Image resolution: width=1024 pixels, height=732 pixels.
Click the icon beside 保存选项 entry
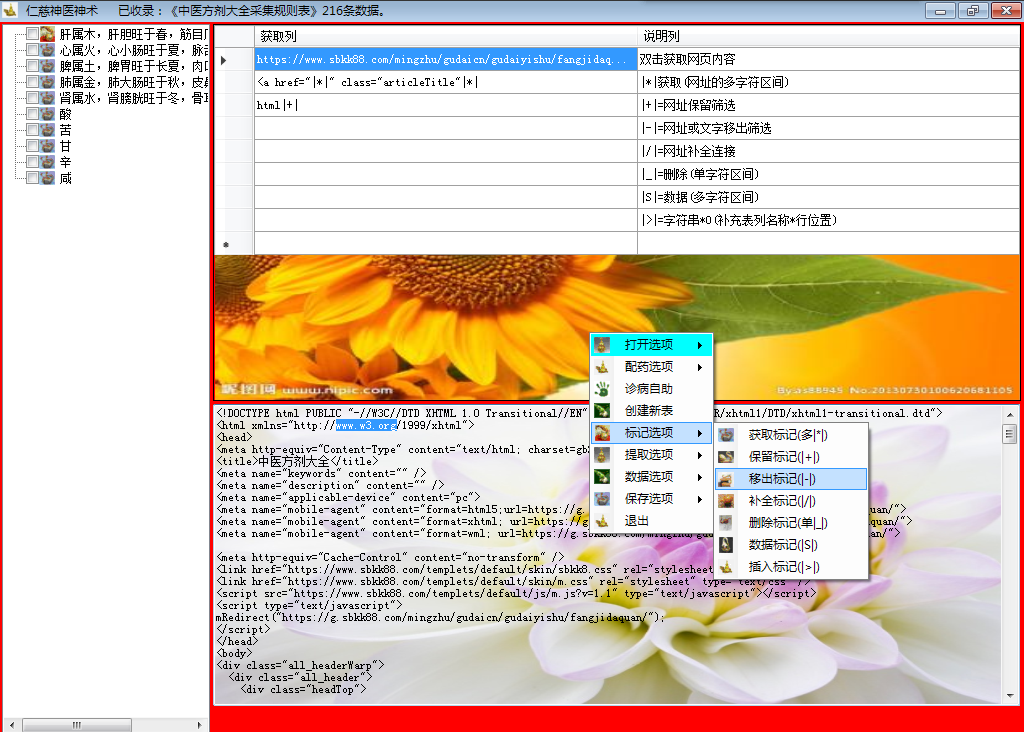[602, 499]
